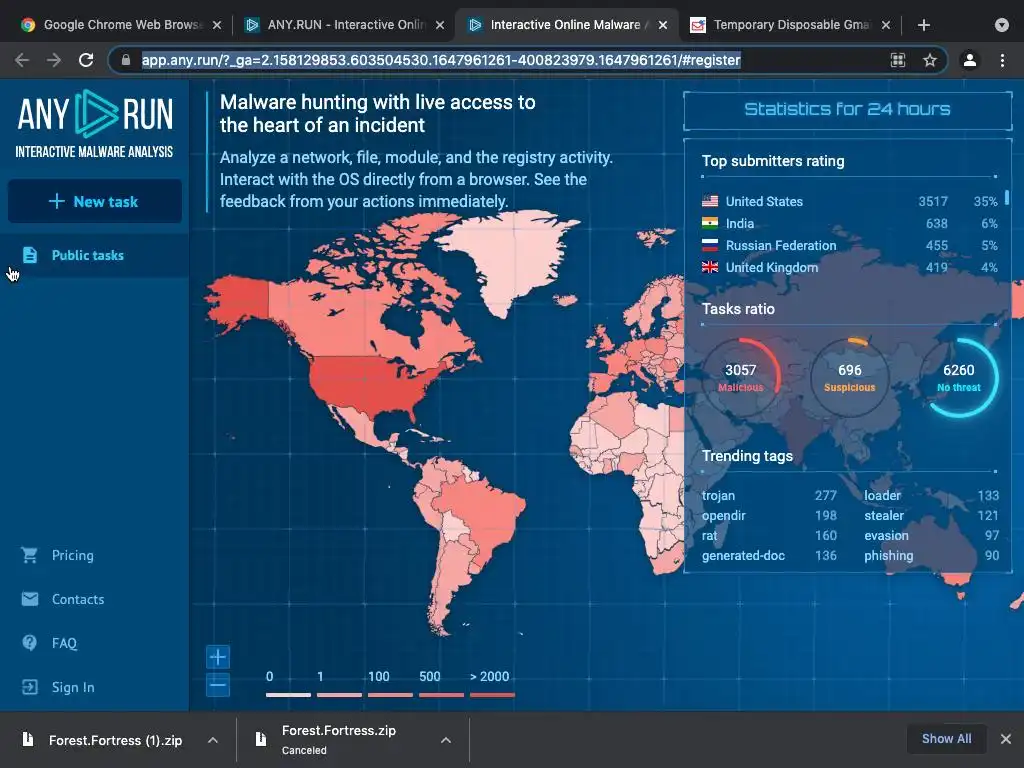Open QR code icon in address bar
This screenshot has width=1024, height=768.
[x=898, y=60]
